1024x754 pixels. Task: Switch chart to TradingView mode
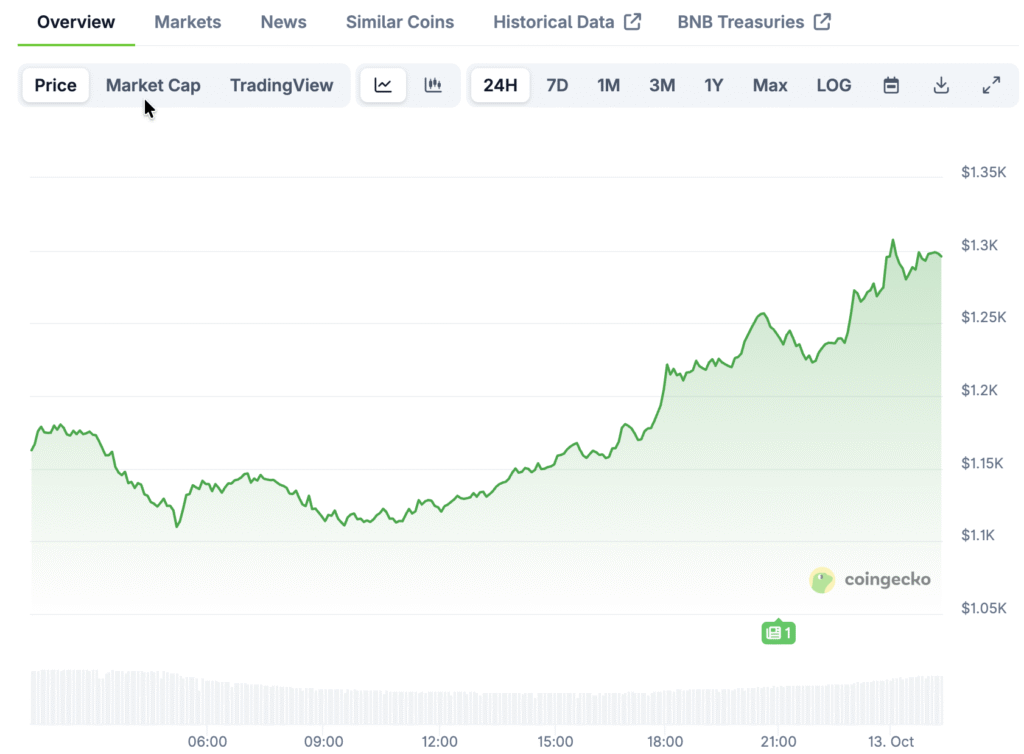281,85
